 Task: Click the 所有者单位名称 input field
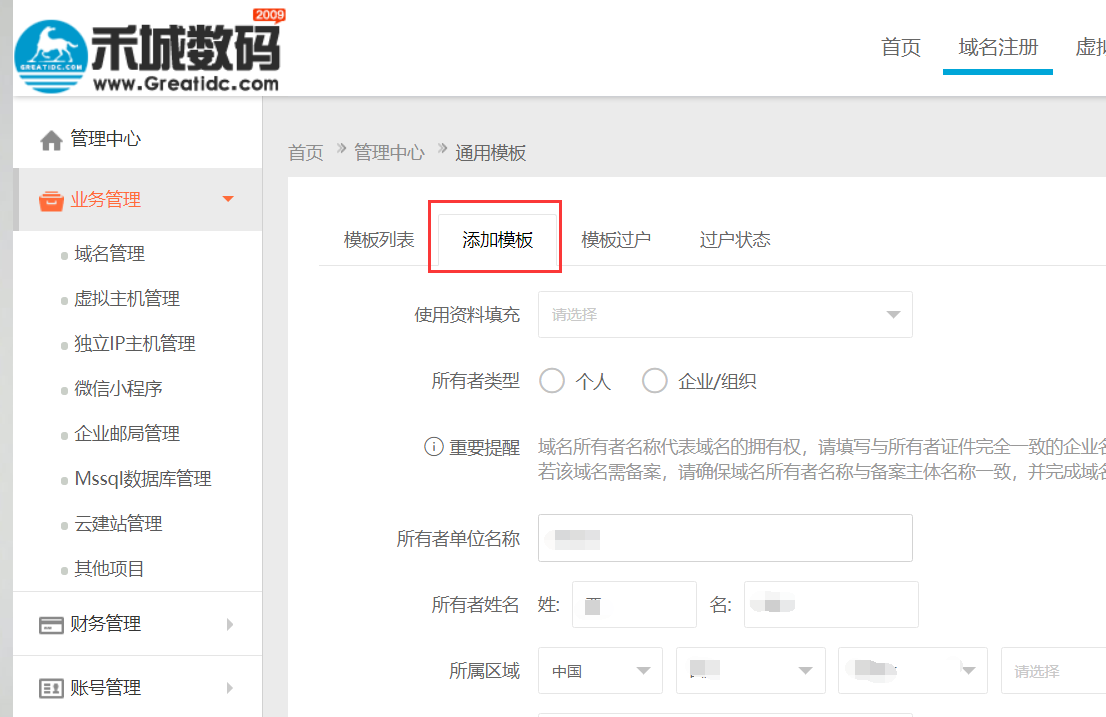click(724, 538)
